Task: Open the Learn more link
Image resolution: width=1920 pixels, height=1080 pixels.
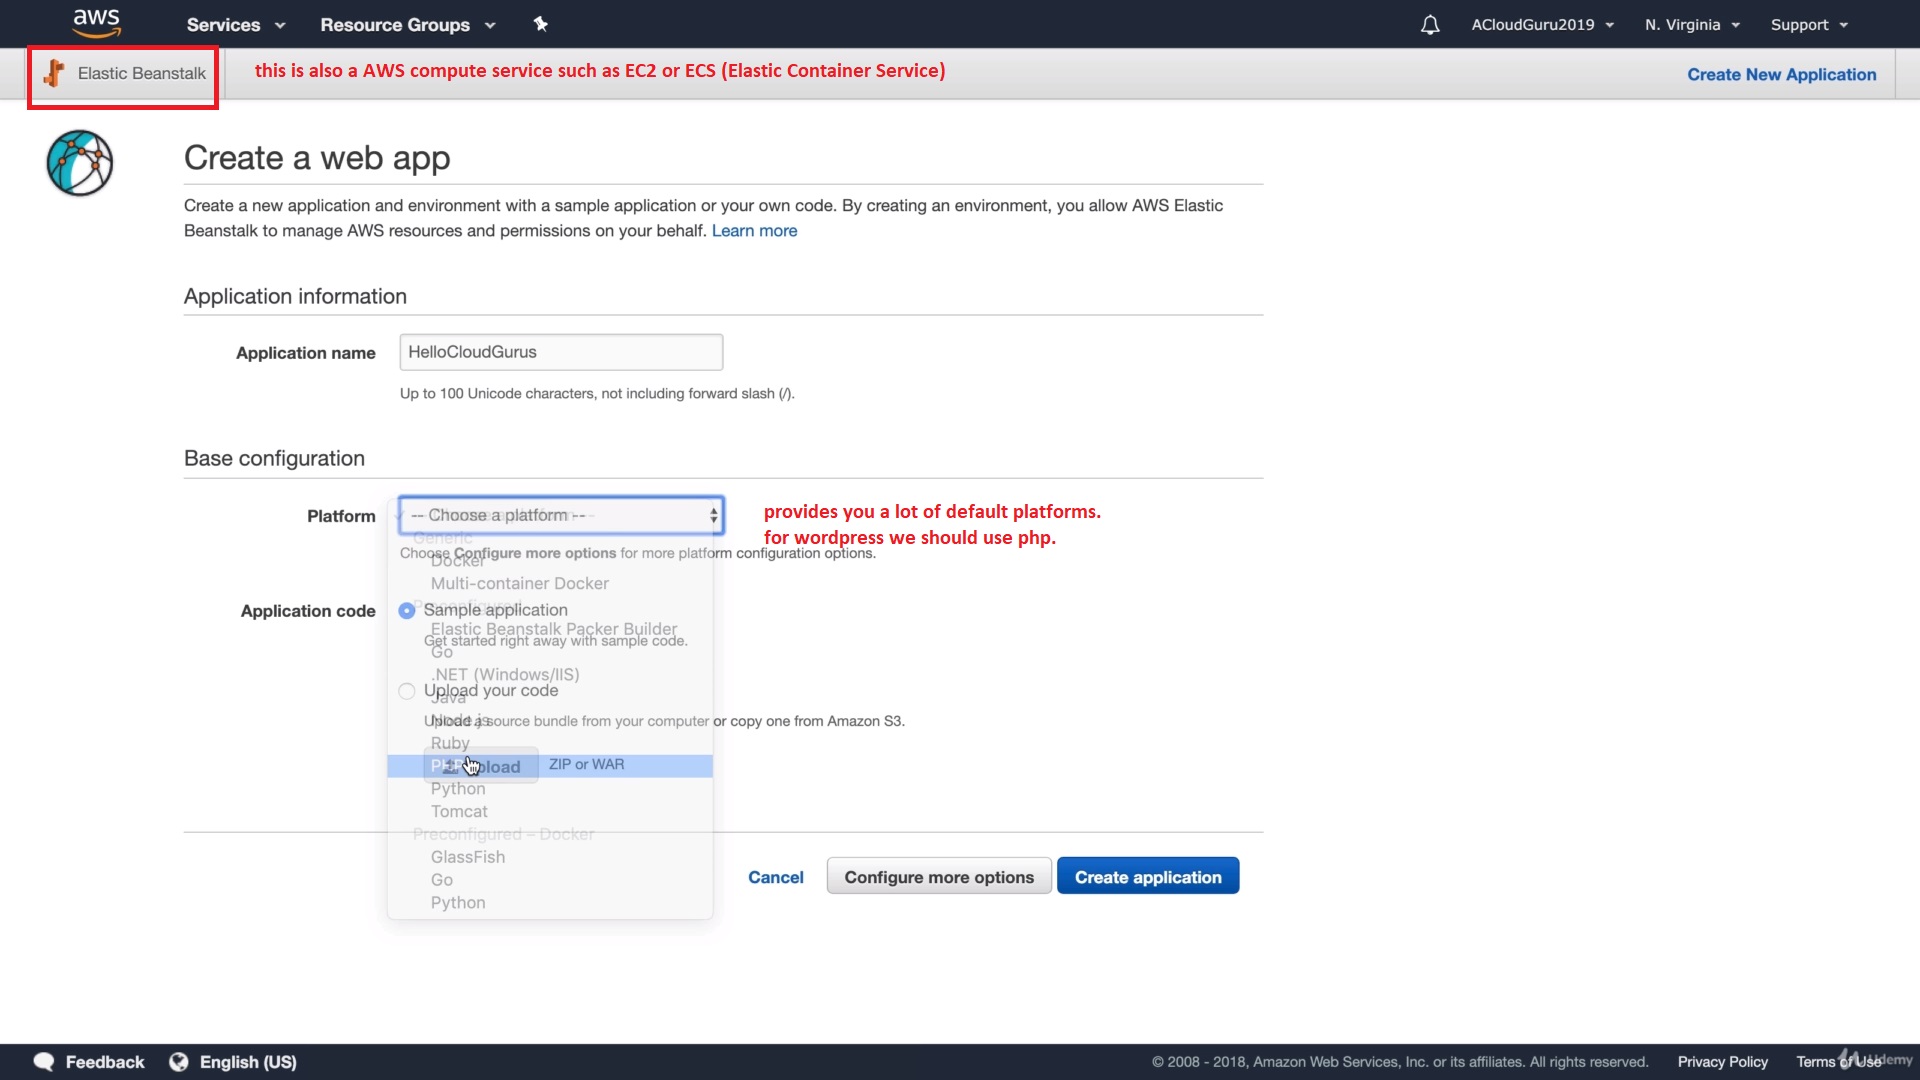Action: point(754,231)
